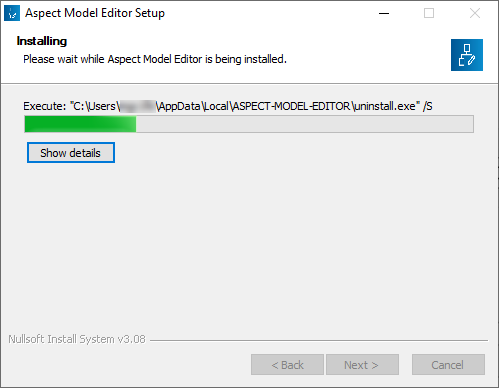The height and width of the screenshot is (388, 499).
Task: Click the horizontal line beside Nullsoft branding
Action: [x=319, y=340]
